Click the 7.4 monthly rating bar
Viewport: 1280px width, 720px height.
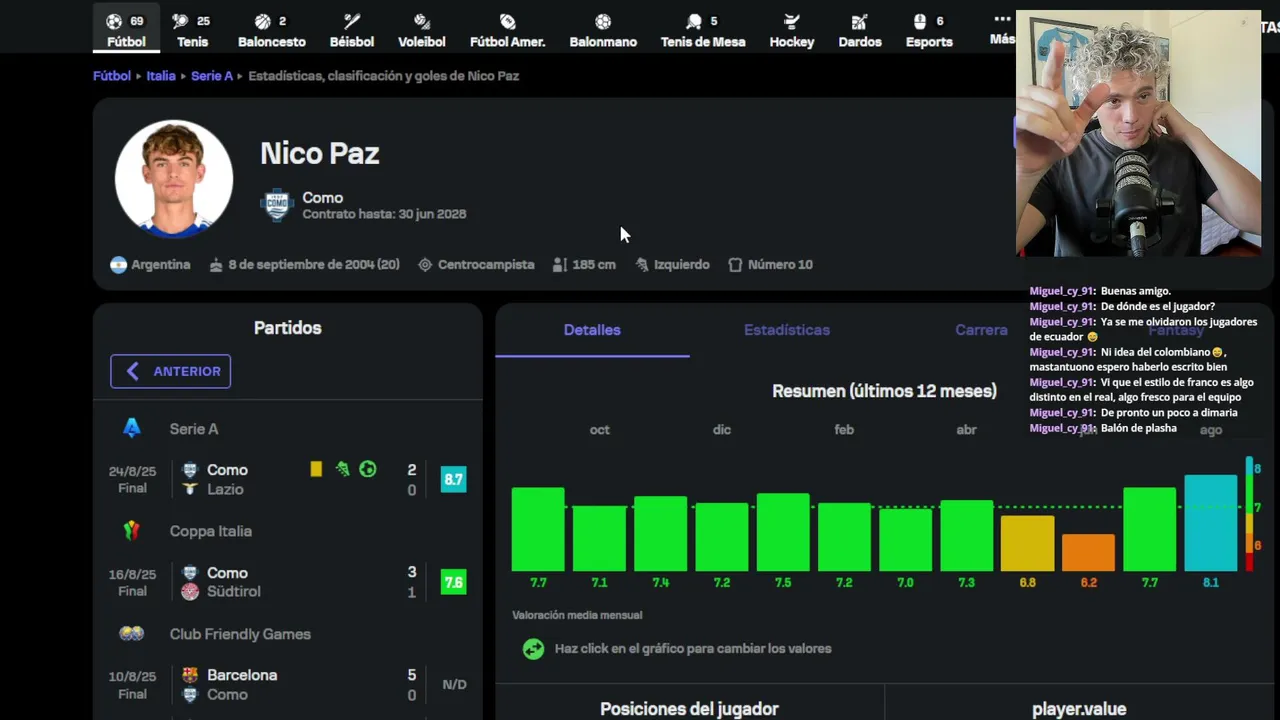point(660,534)
